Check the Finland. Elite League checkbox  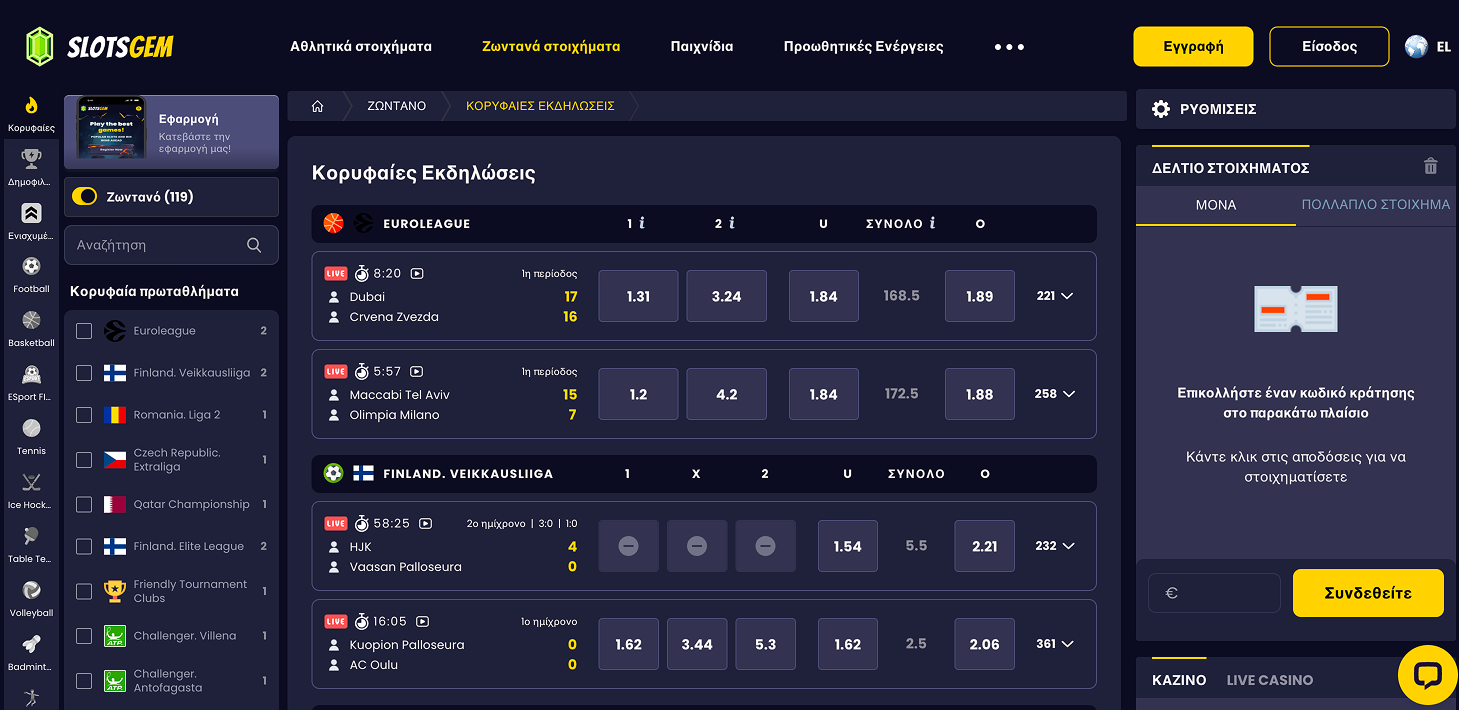coord(84,546)
